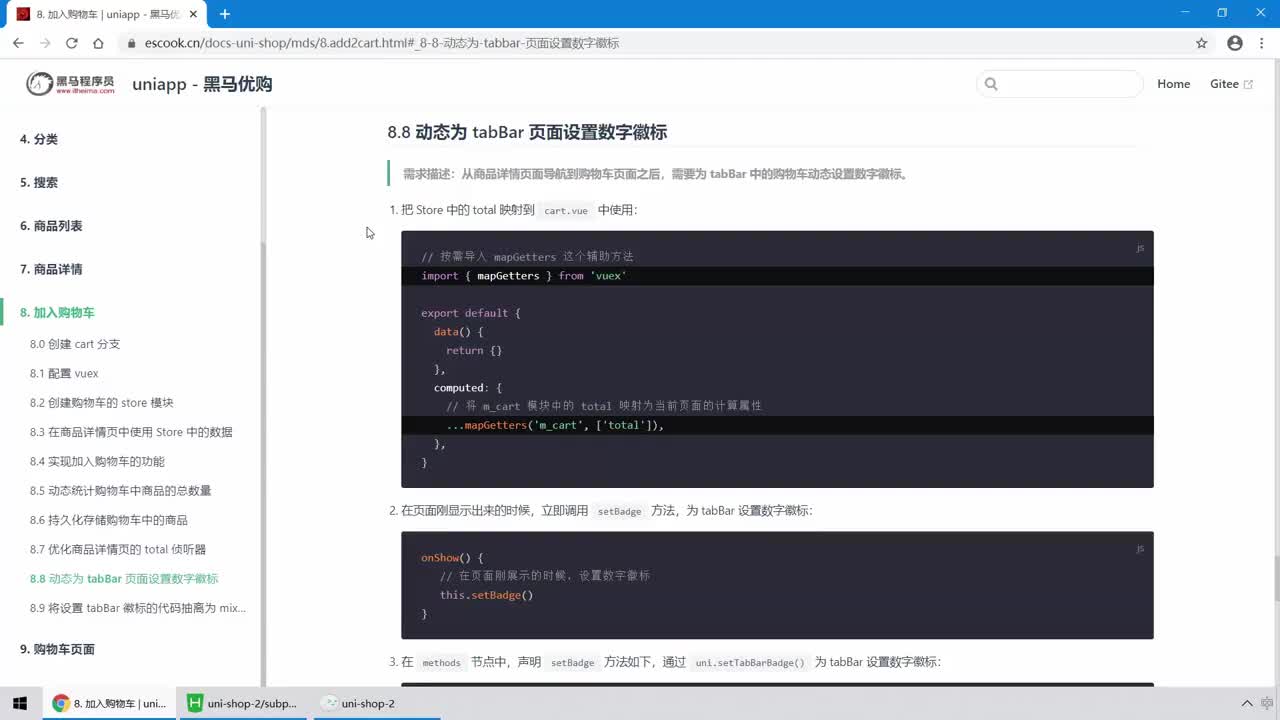The height and width of the screenshot is (720, 1280).
Task: Click the search magnifier icon in the docs header
Action: pos(991,84)
